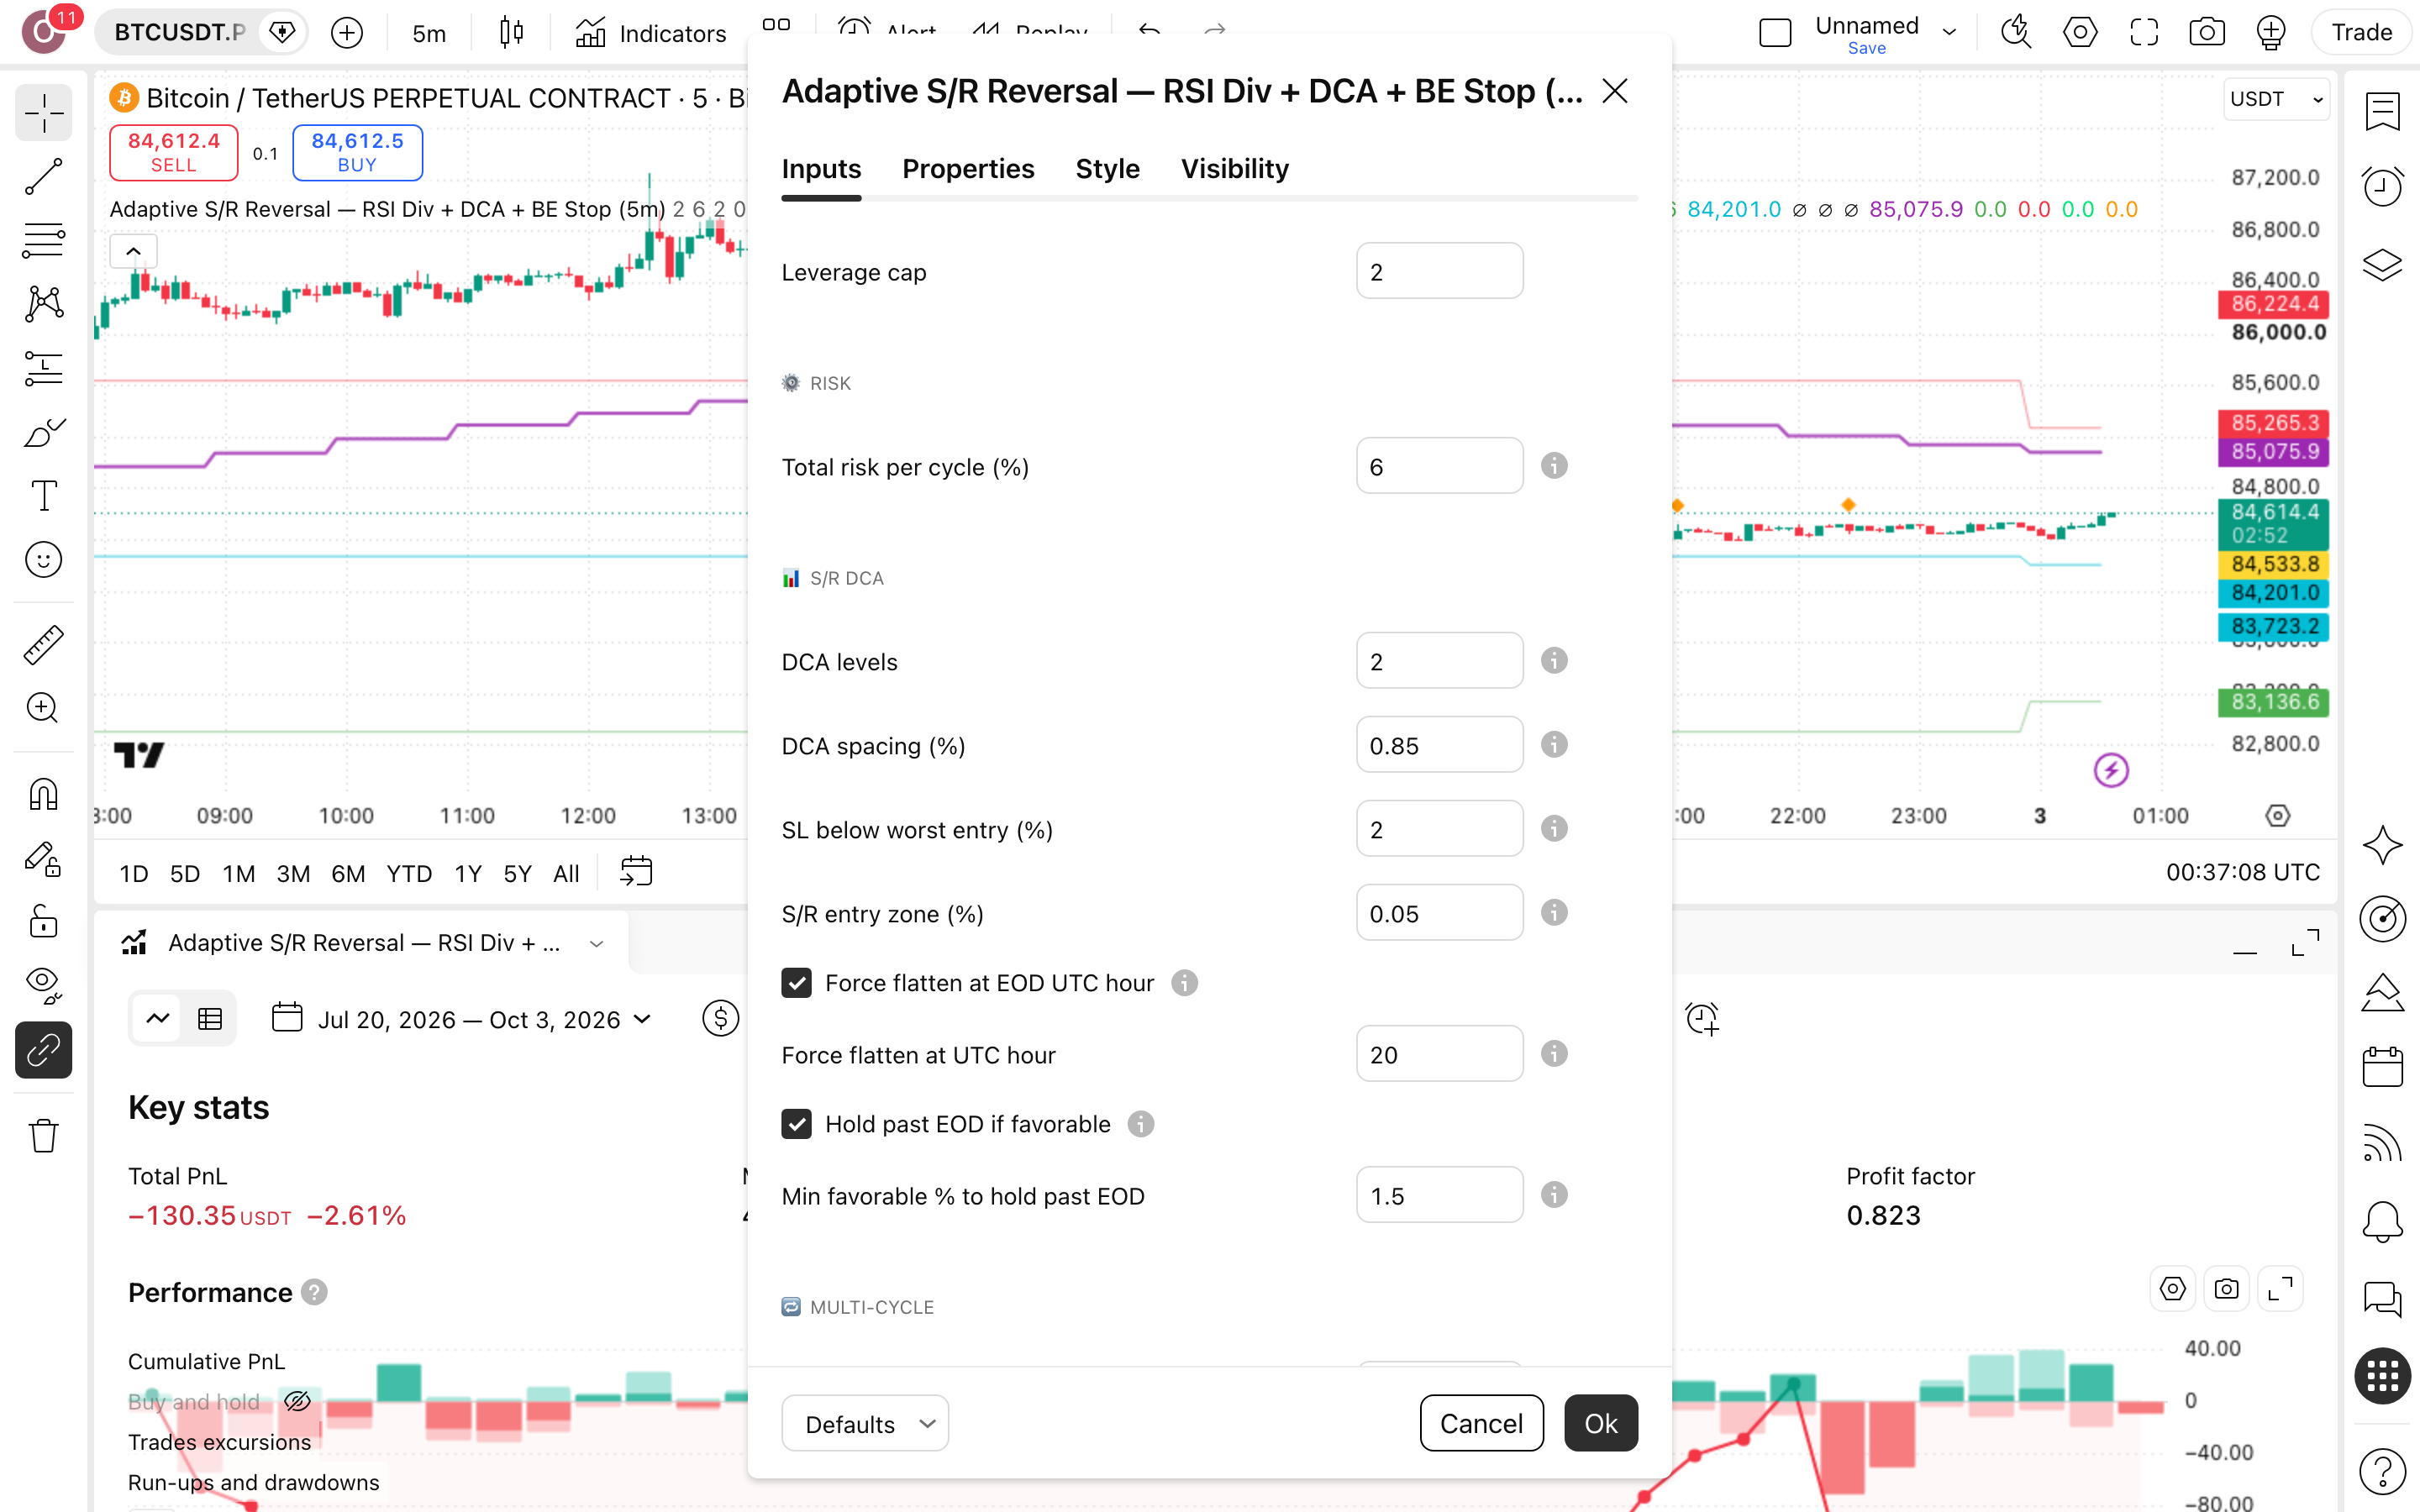This screenshot has width=2420, height=1512.
Task: Activate the magnet snap mode icon
Action: click(x=43, y=794)
